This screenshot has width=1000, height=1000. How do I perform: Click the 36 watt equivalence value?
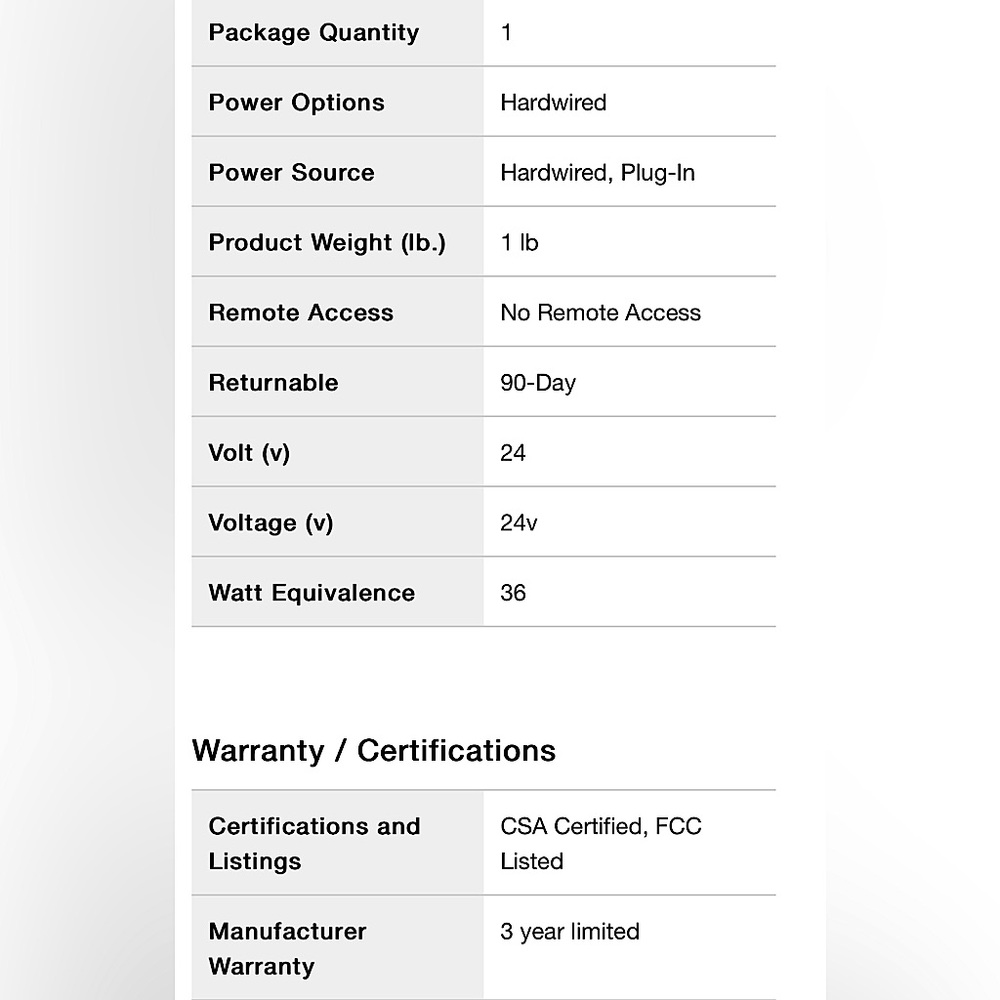pyautogui.click(x=513, y=593)
